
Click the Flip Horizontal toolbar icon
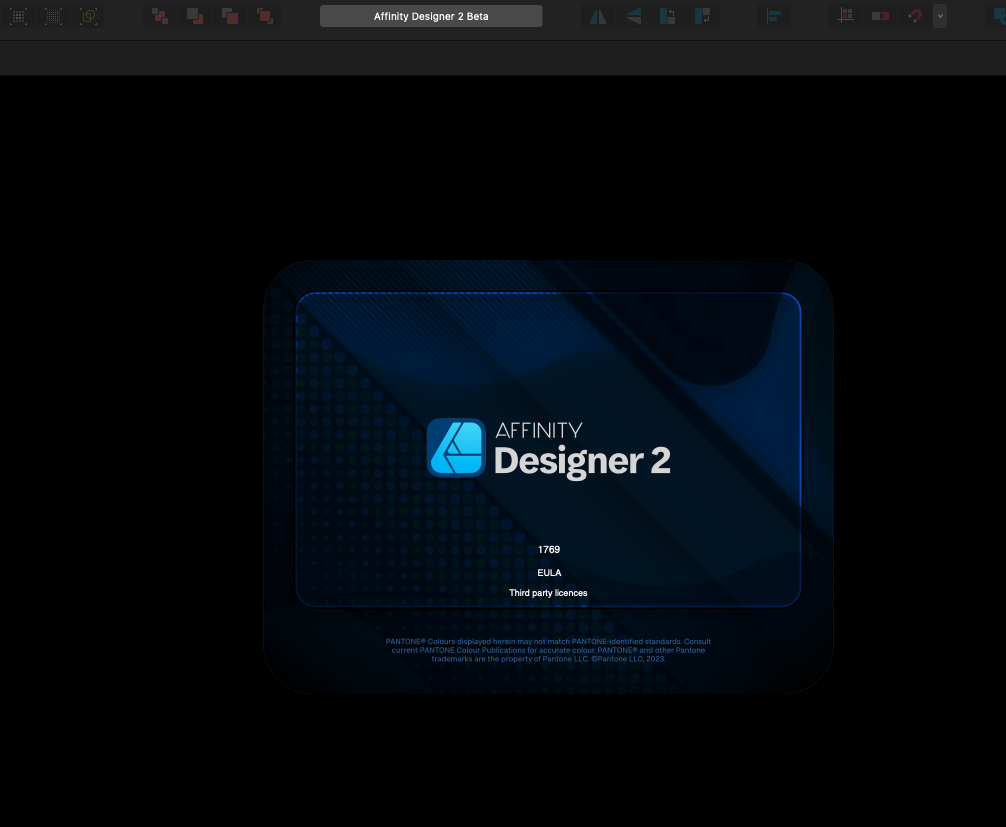click(x=597, y=16)
